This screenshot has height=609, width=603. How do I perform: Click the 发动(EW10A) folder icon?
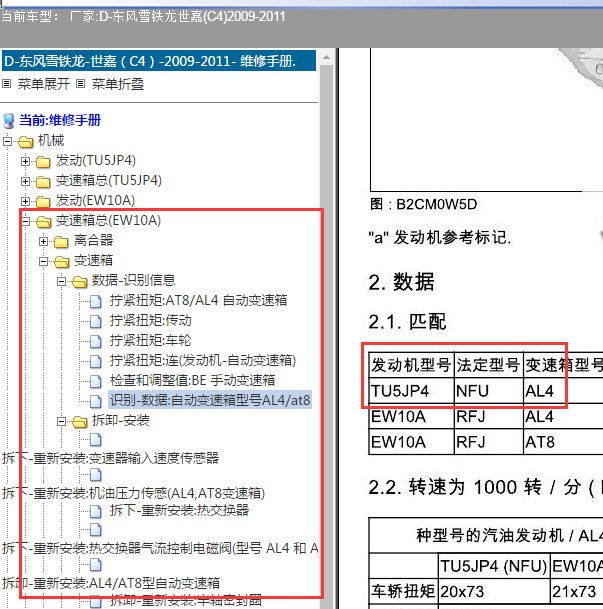43,202
